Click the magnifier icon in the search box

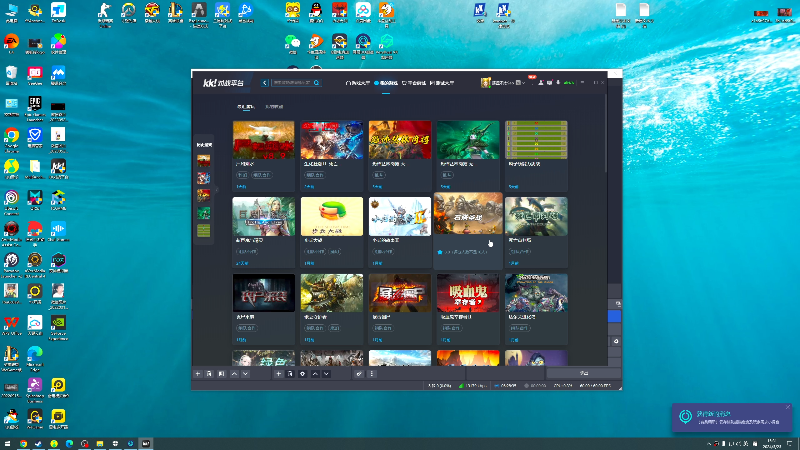[x=316, y=83]
